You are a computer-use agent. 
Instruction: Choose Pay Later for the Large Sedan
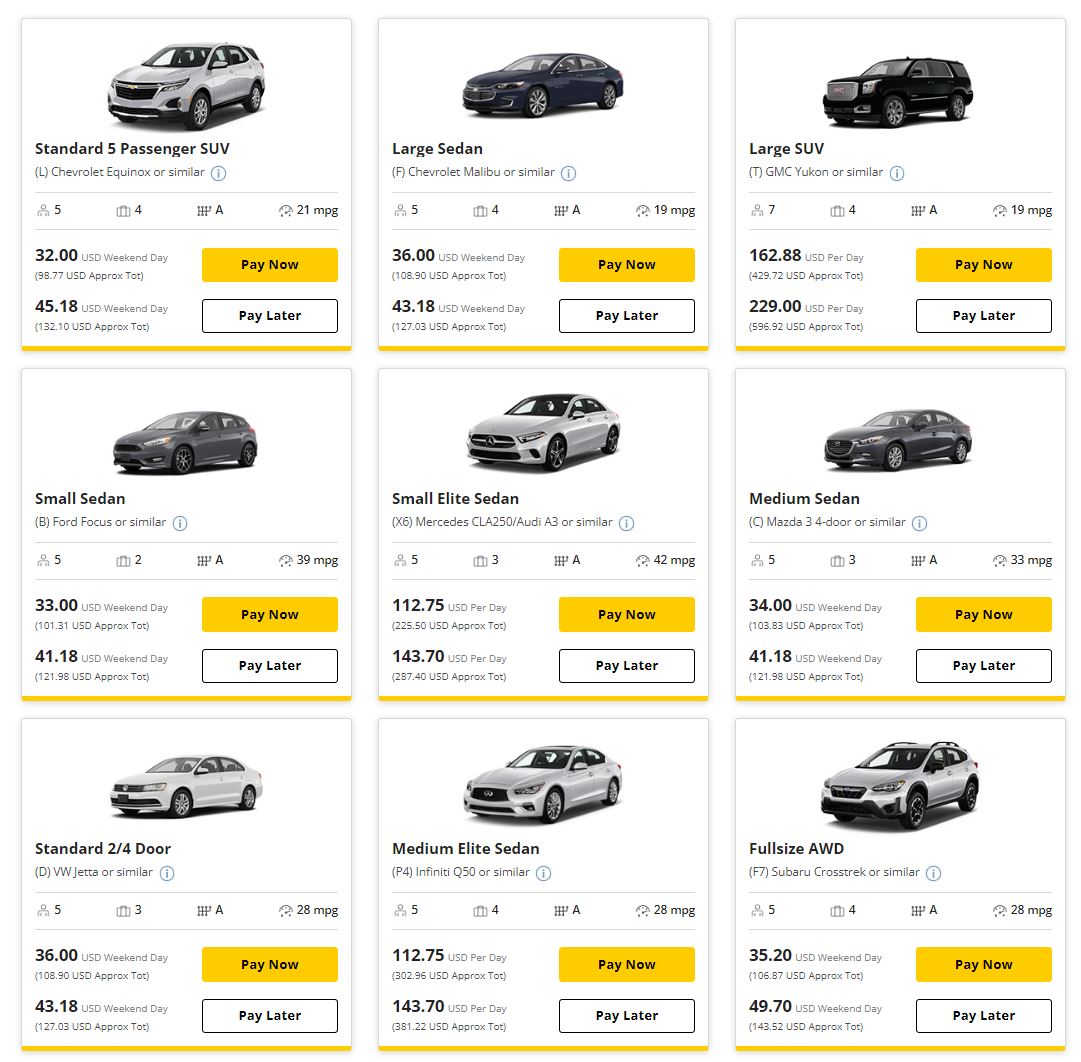[x=626, y=315]
